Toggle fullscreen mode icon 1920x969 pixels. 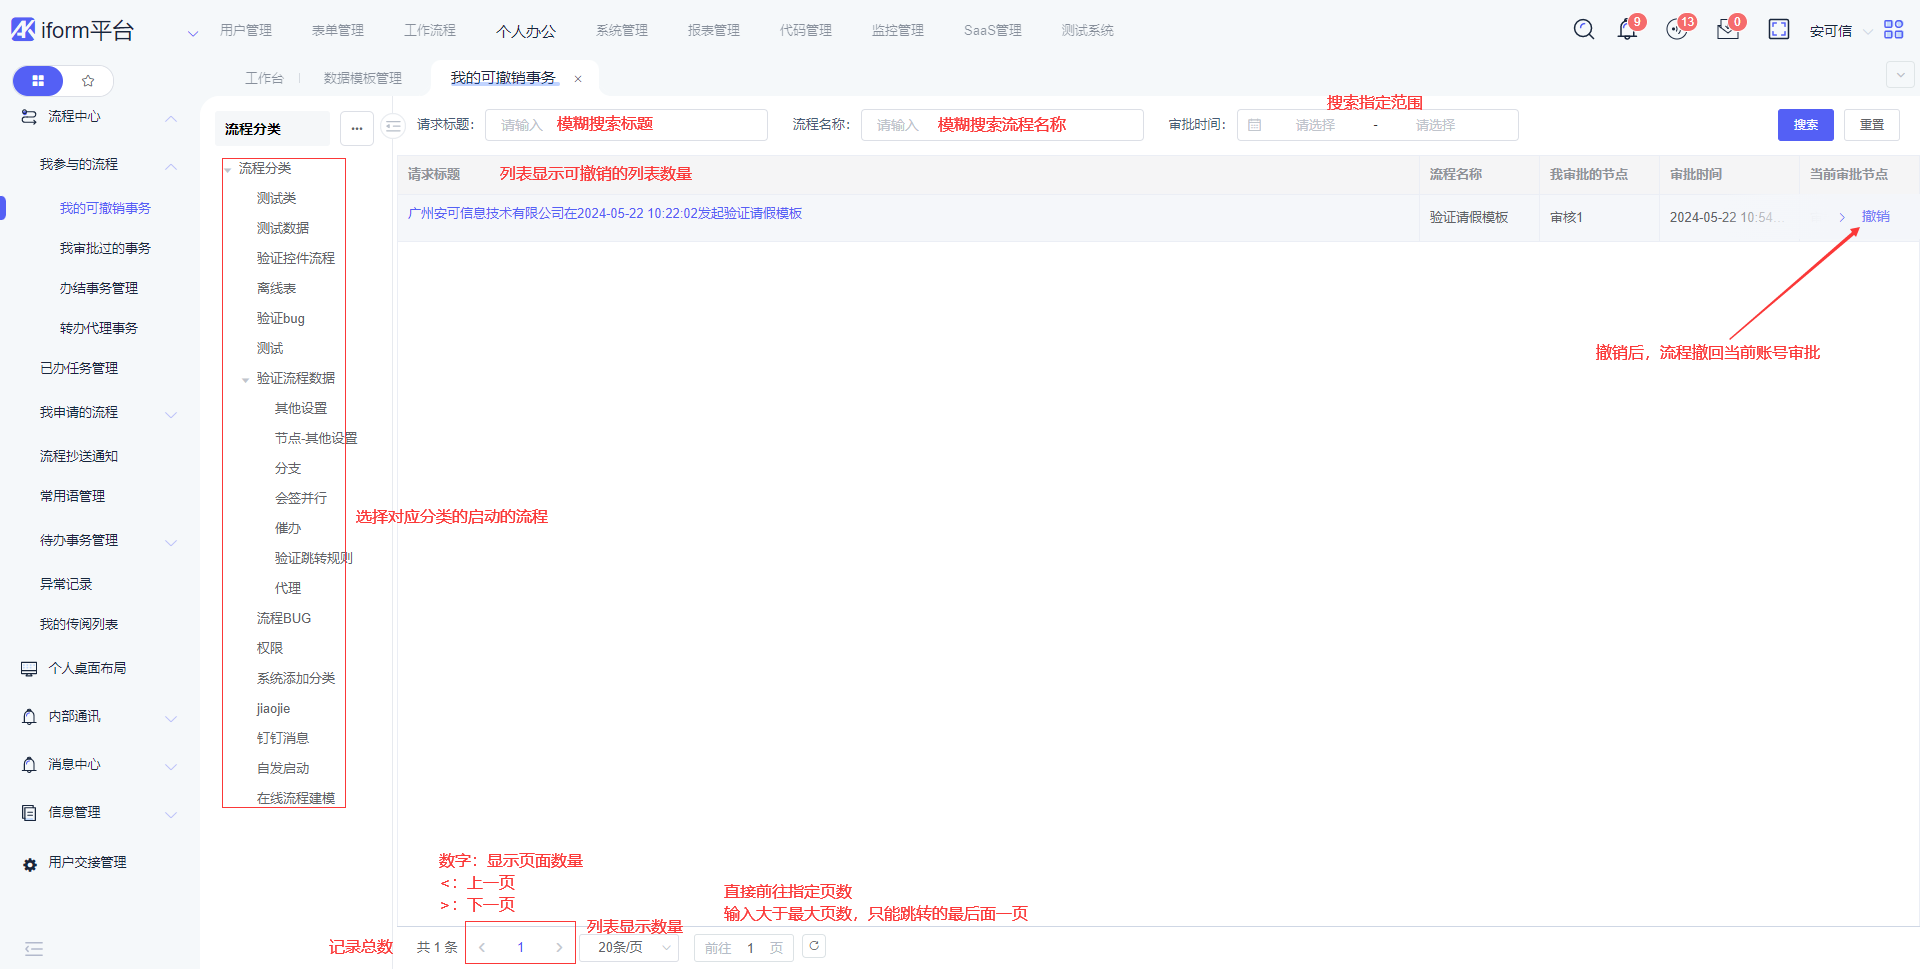[x=1778, y=30]
